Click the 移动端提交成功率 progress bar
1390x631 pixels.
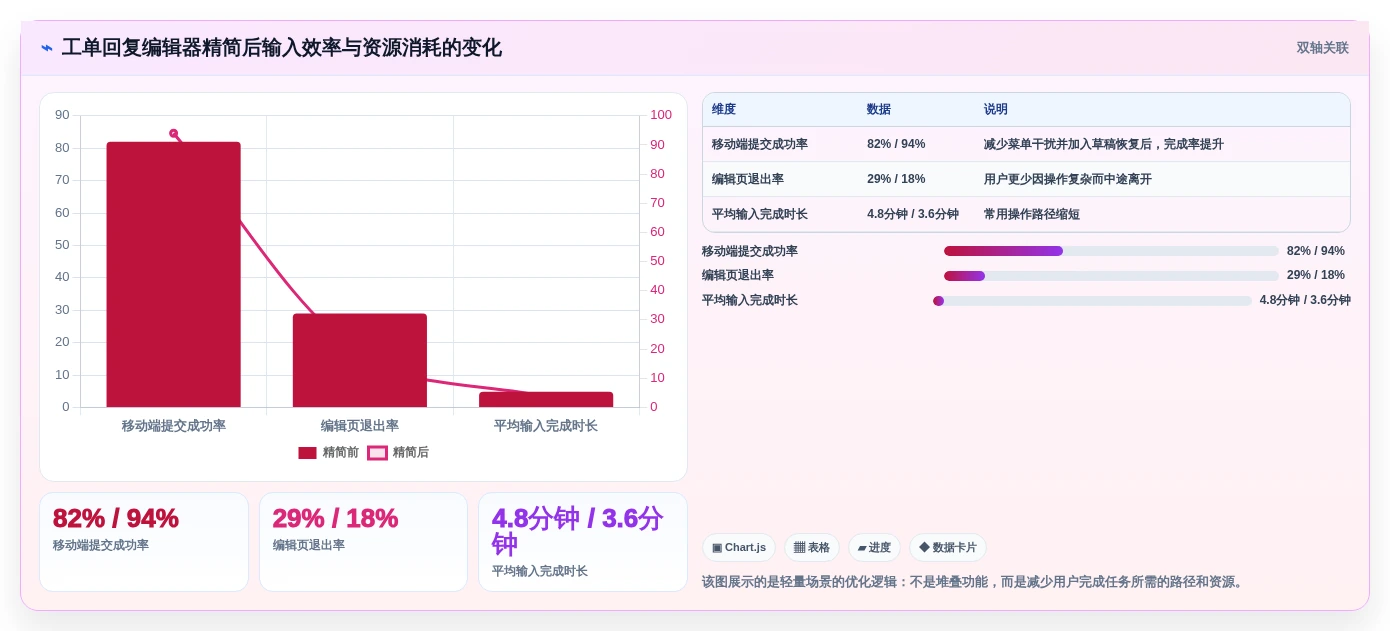pyautogui.click(x=1111, y=251)
